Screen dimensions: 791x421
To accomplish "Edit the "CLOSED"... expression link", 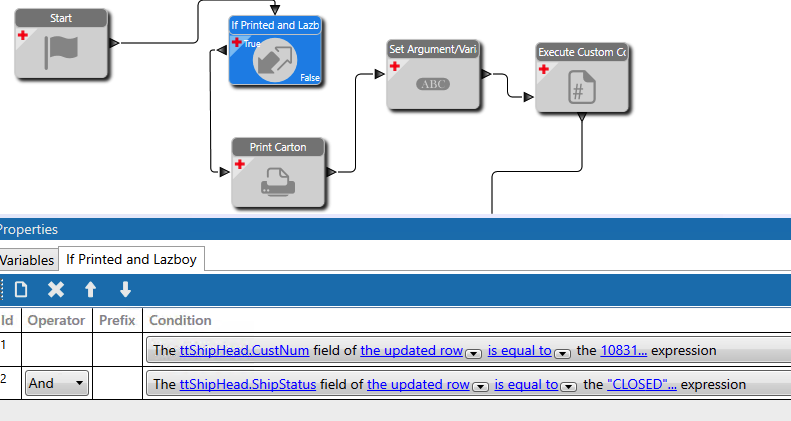I will tap(642, 384).
